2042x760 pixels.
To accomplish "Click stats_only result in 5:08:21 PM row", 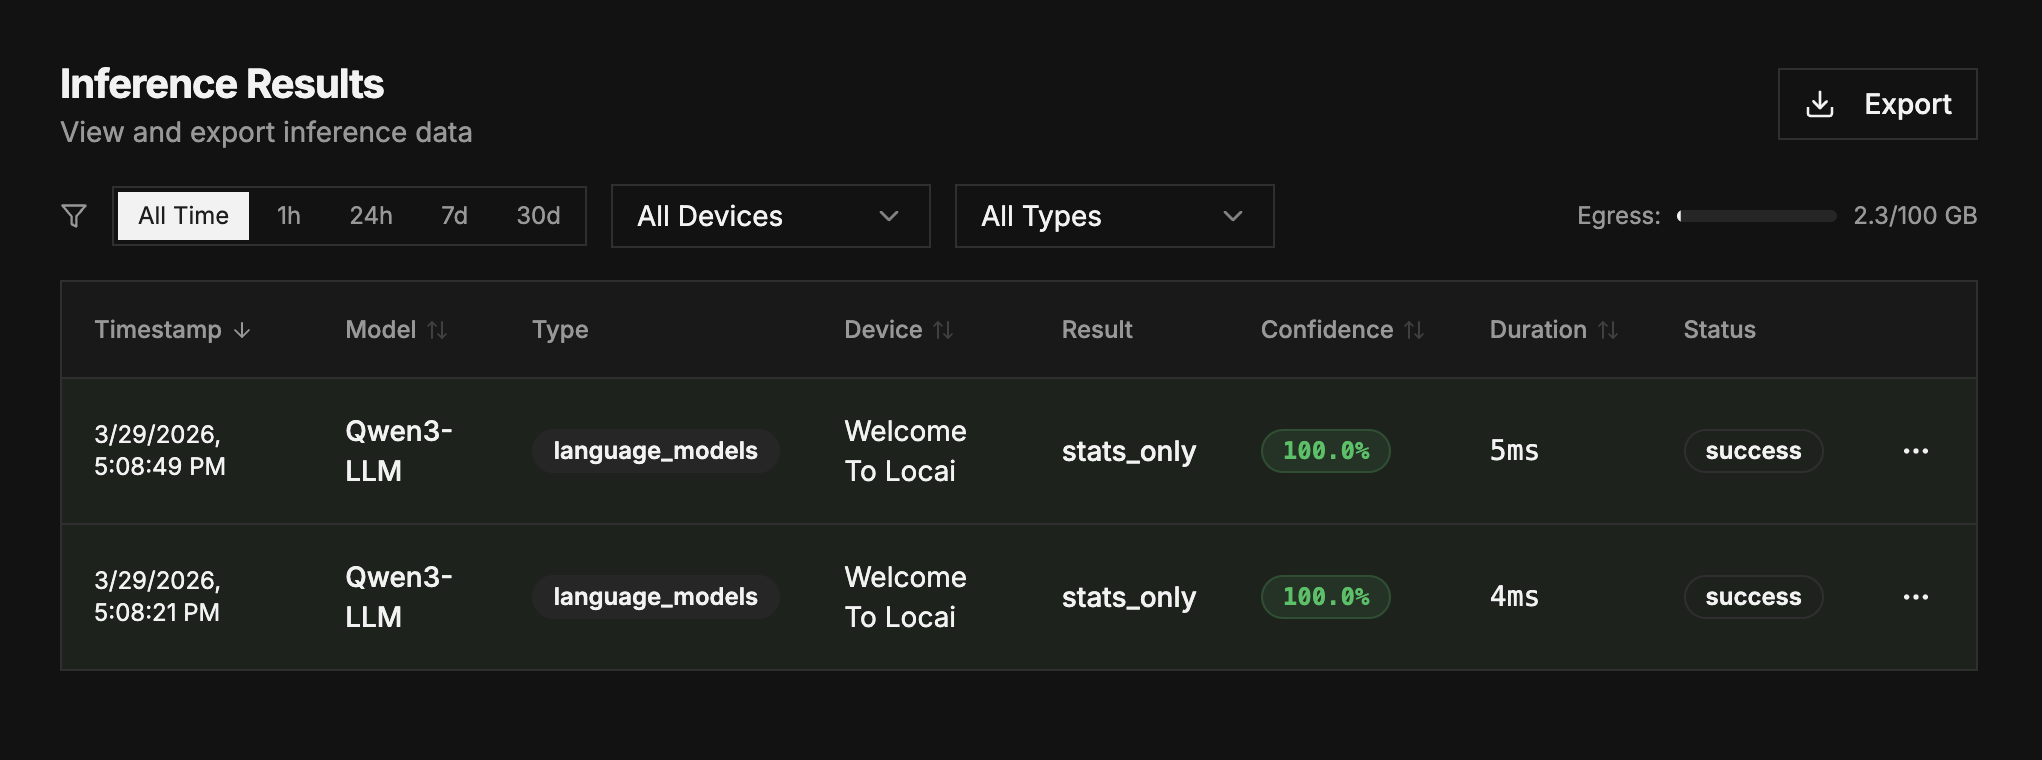I will [1129, 598].
